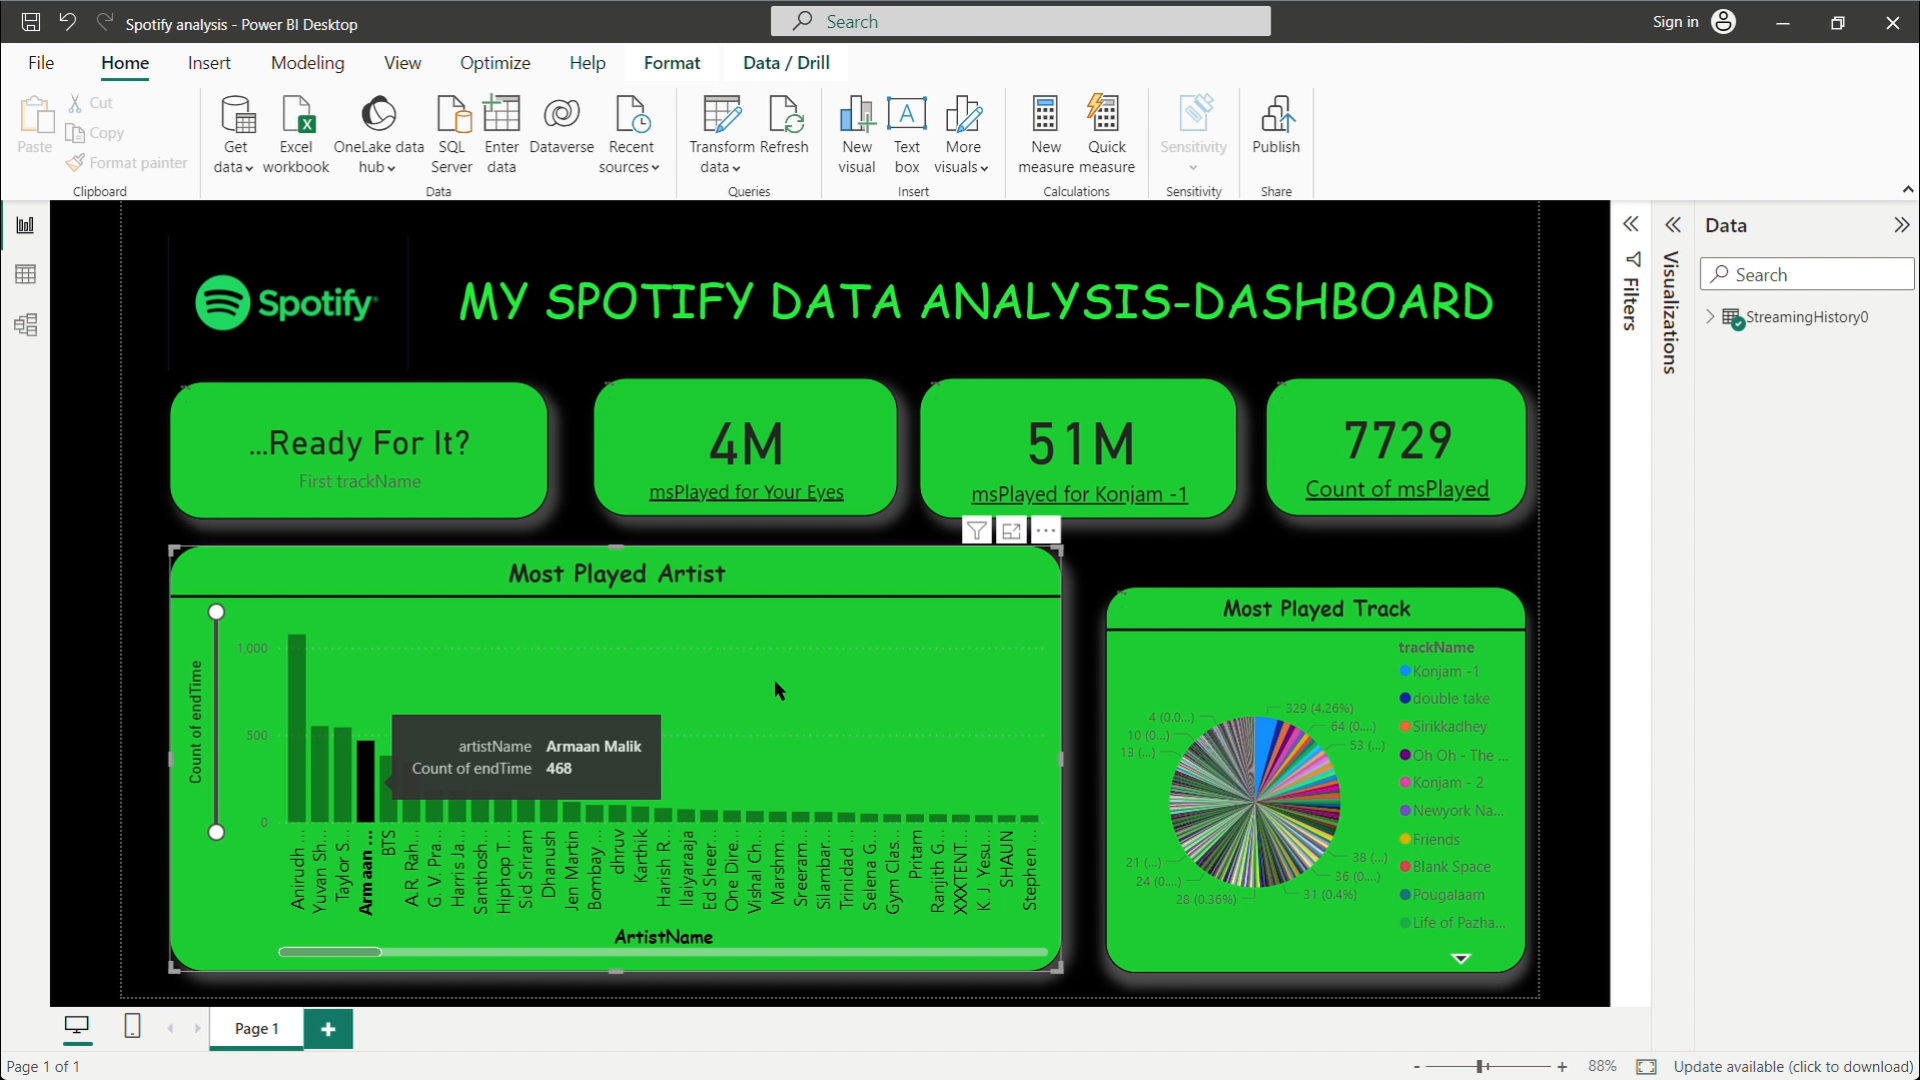
Task: Click the Count of msPlayed card
Action: pos(1396,446)
